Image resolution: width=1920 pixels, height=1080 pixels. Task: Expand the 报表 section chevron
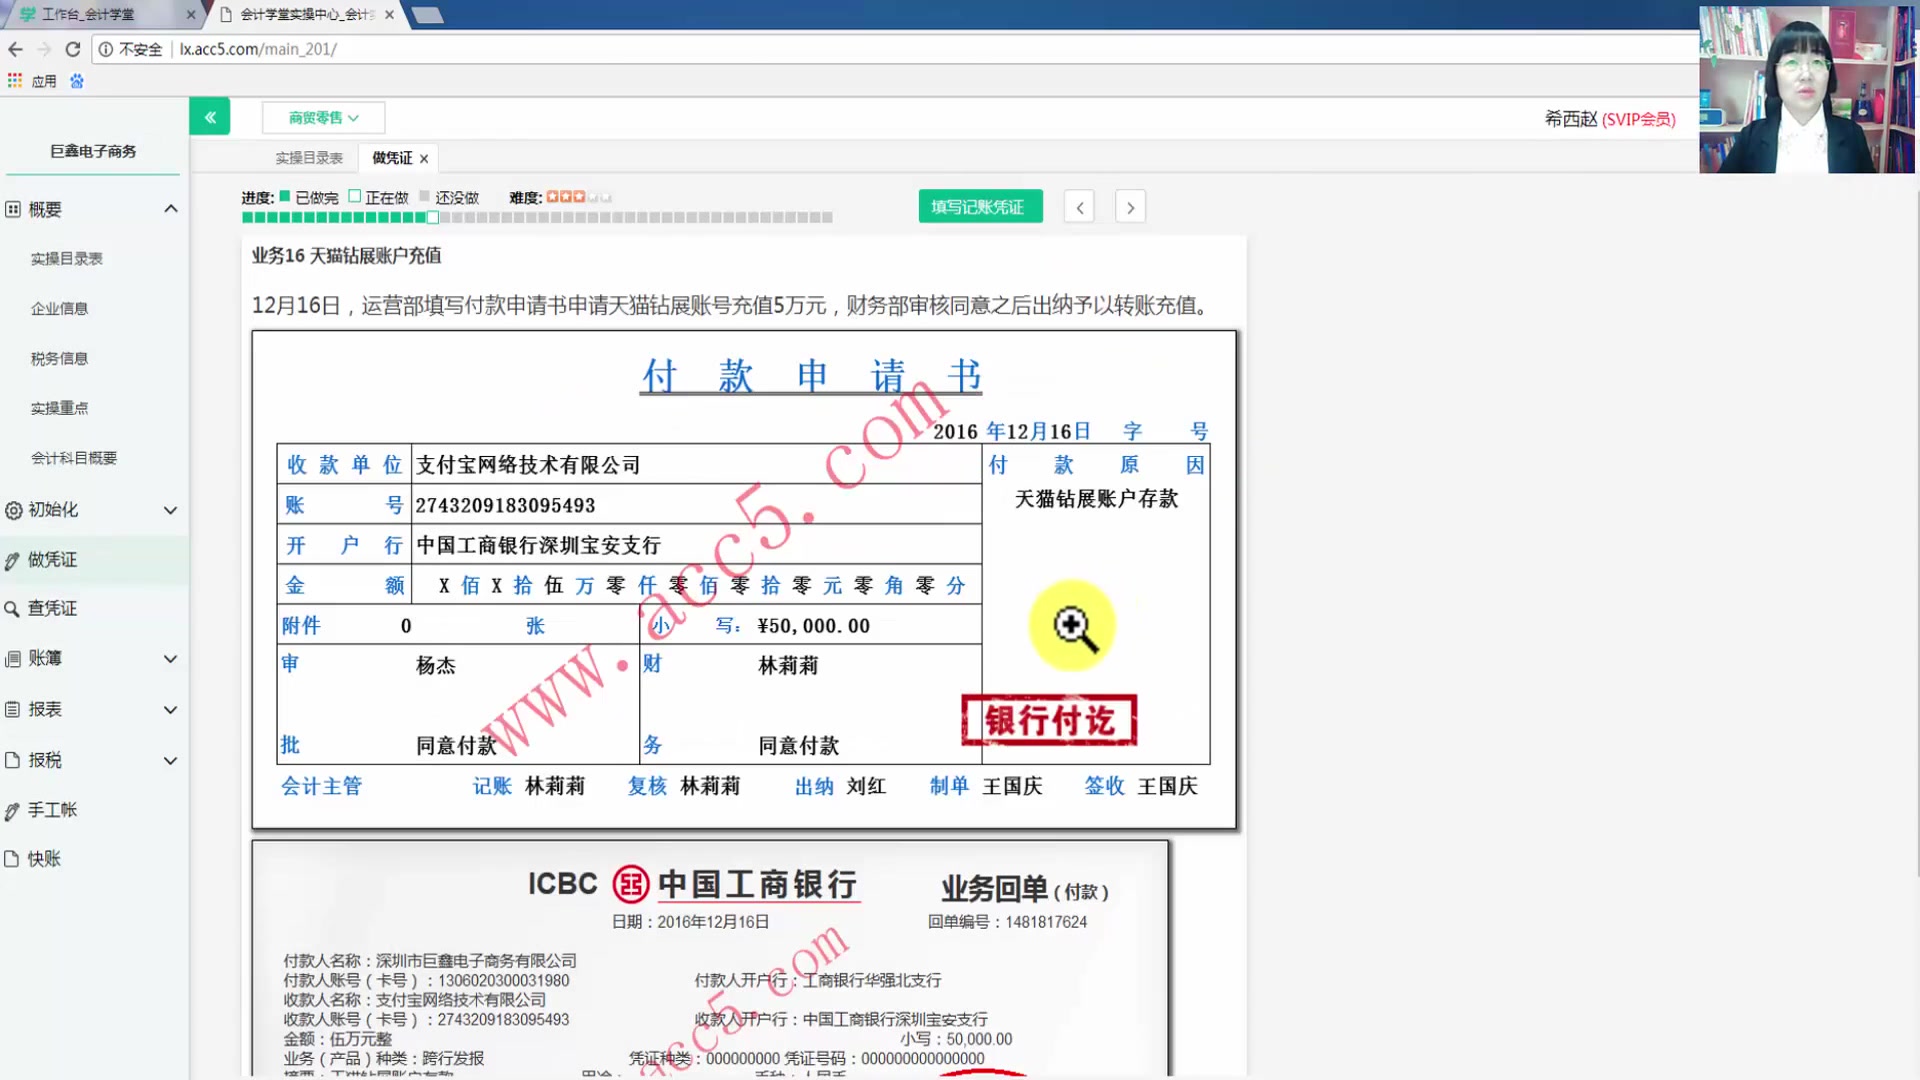point(170,709)
